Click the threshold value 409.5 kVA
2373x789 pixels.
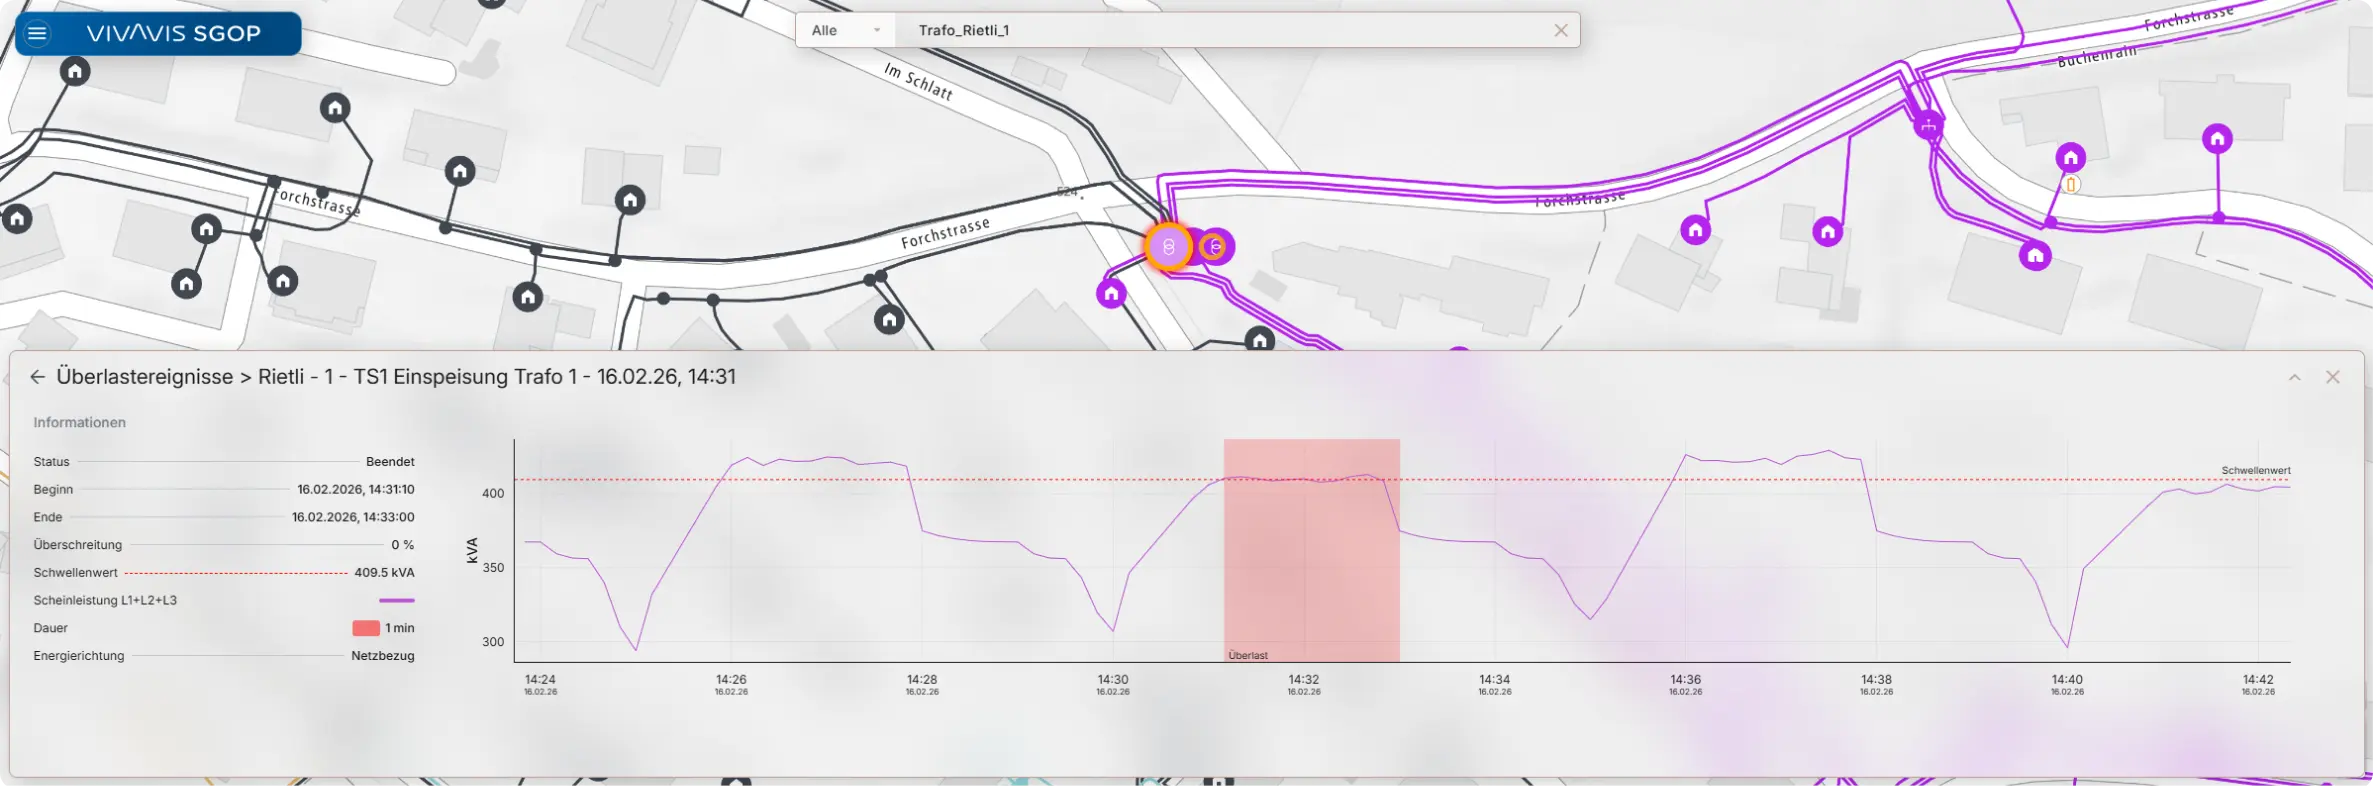pos(384,573)
